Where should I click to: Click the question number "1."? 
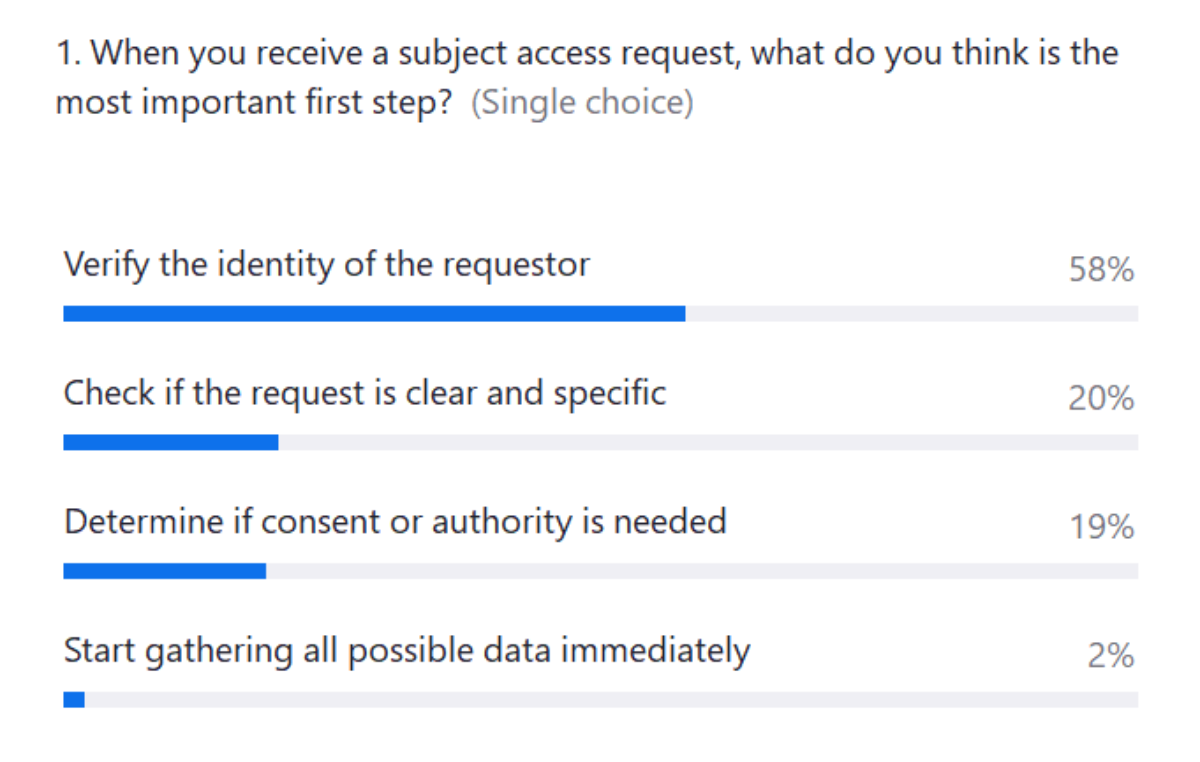tap(68, 53)
